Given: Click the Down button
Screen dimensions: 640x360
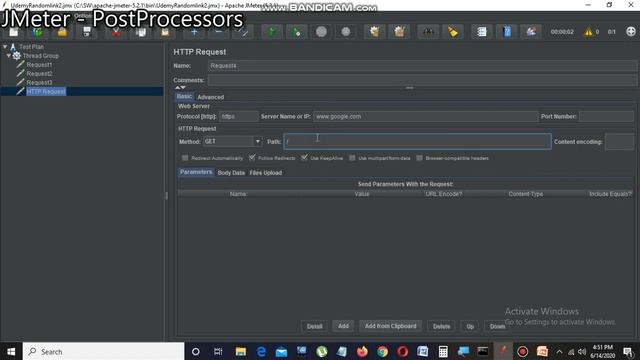Looking at the screenshot, I should click(x=497, y=326).
